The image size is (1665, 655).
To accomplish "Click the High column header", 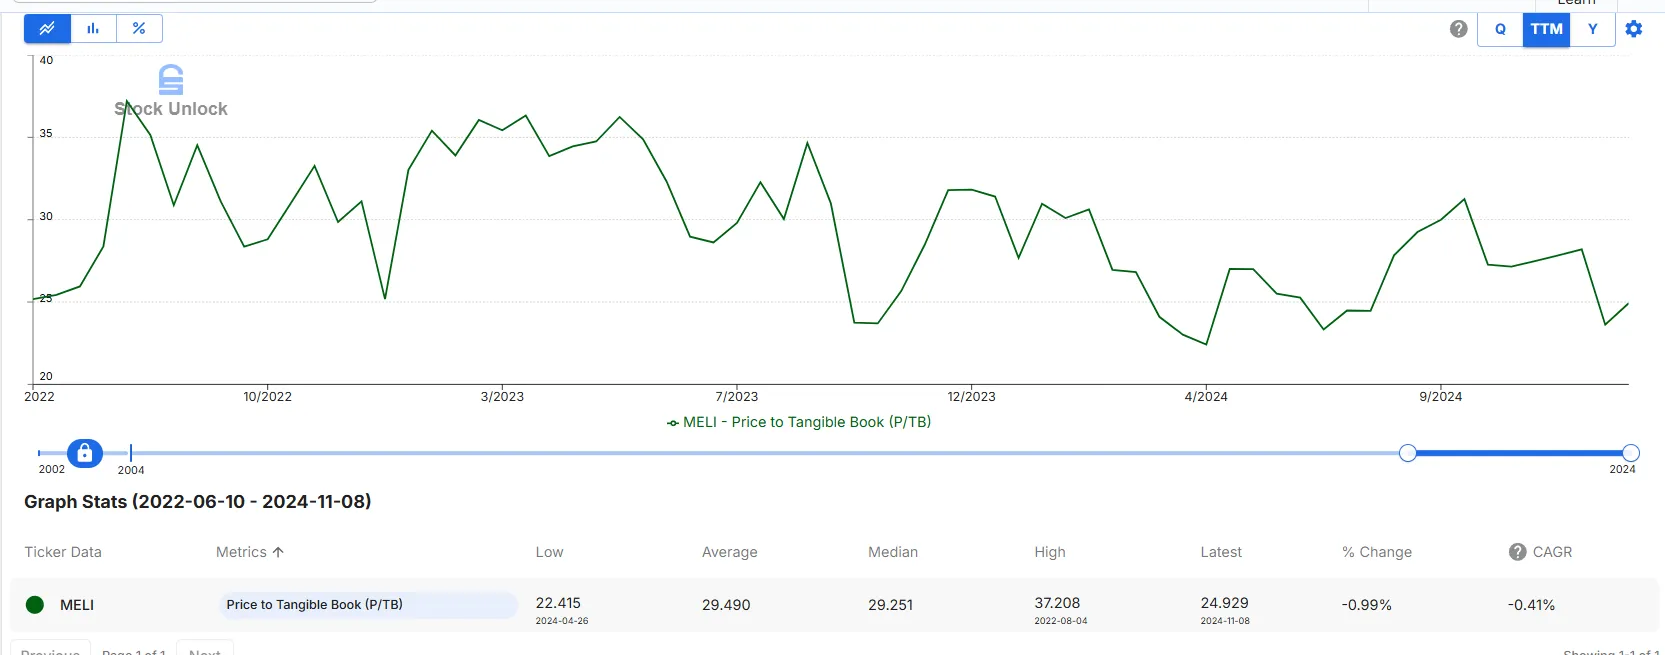I will pos(1050,552).
